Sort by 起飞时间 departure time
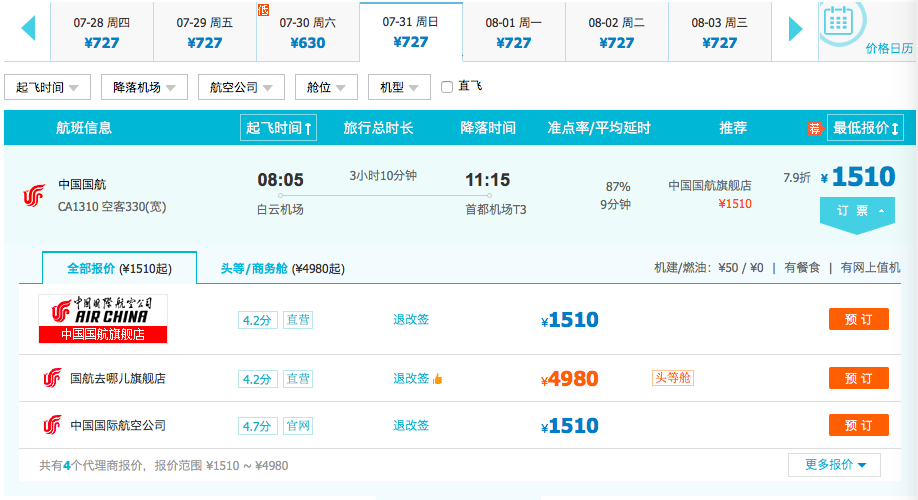This screenshot has height=500, width=918. pyautogui.click(x=278, y=128)
